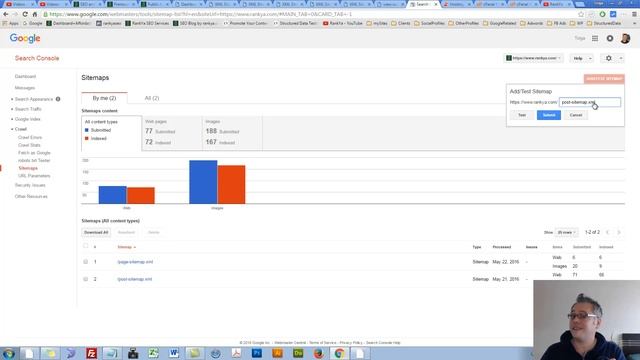Open Messages in the sidebar
640x360 pixels.
tap(25, 88)
